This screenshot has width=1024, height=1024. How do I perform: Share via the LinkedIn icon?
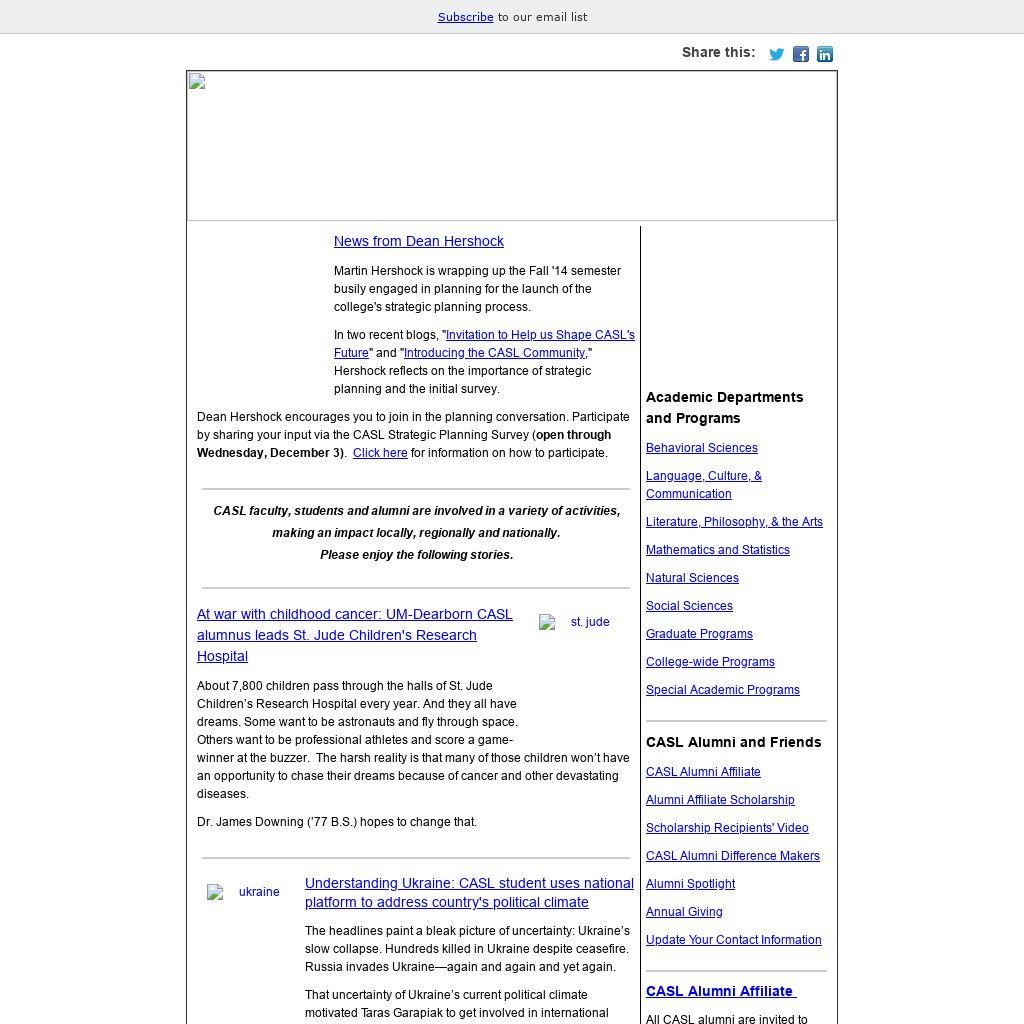click(825, 54)
